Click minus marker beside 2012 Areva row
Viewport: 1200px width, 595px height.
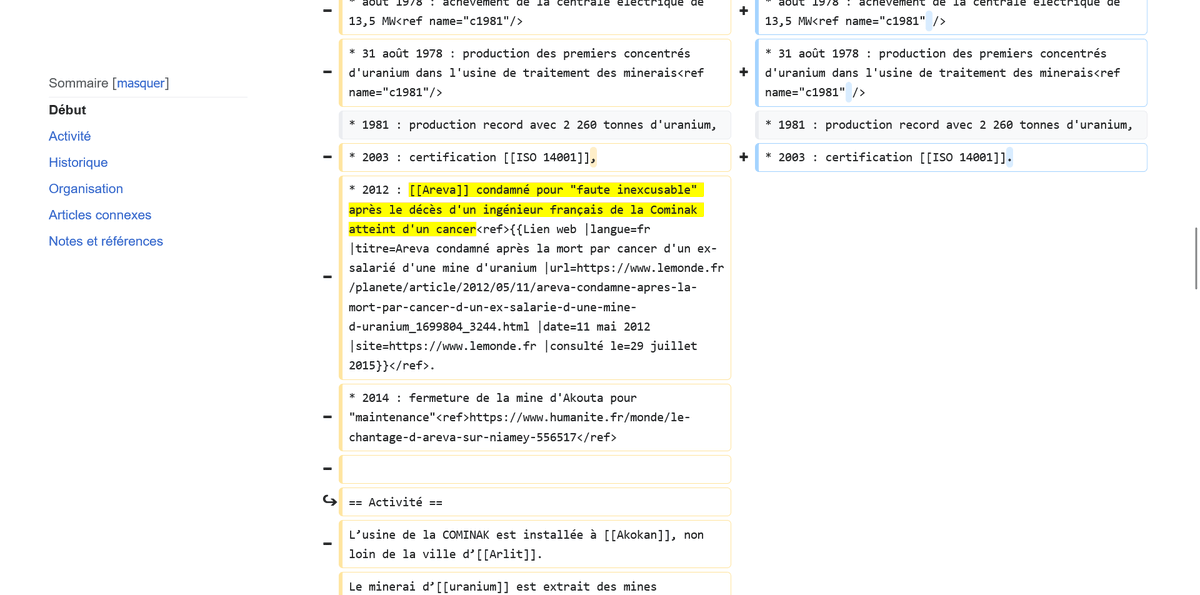click(327, 277)
